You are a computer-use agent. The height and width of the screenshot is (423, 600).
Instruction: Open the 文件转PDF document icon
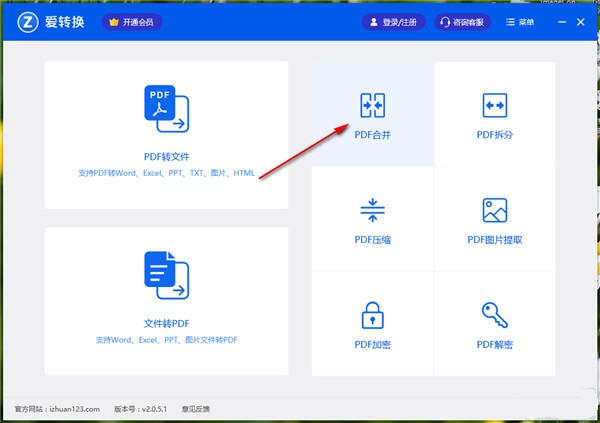tap(166, 275)
